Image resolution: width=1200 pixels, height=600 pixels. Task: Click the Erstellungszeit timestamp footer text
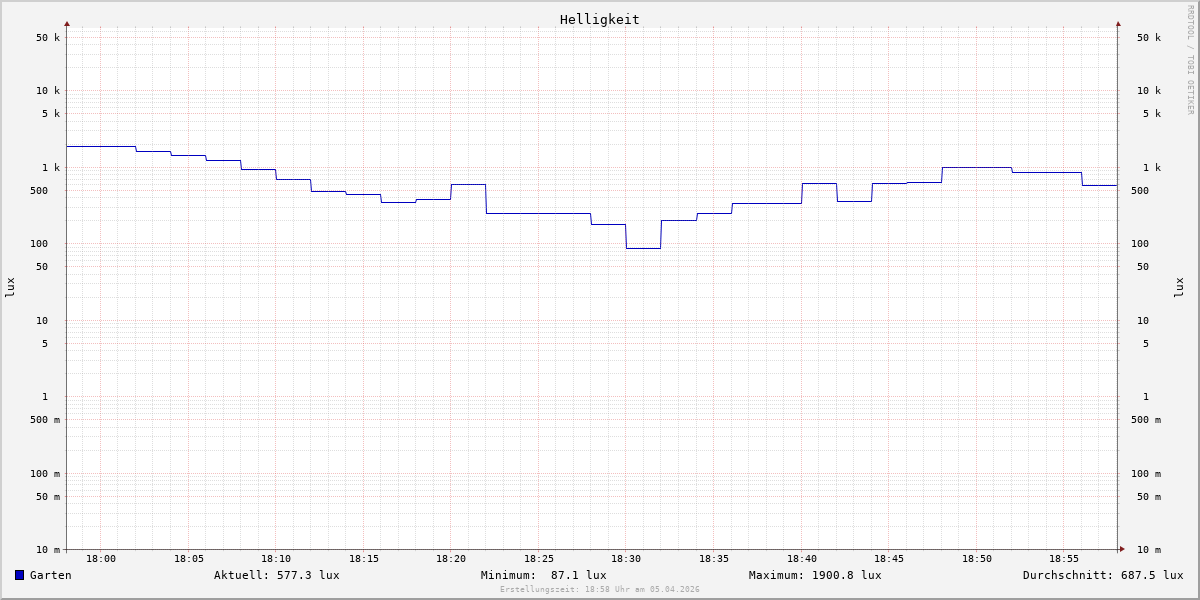tap(600, 590)
